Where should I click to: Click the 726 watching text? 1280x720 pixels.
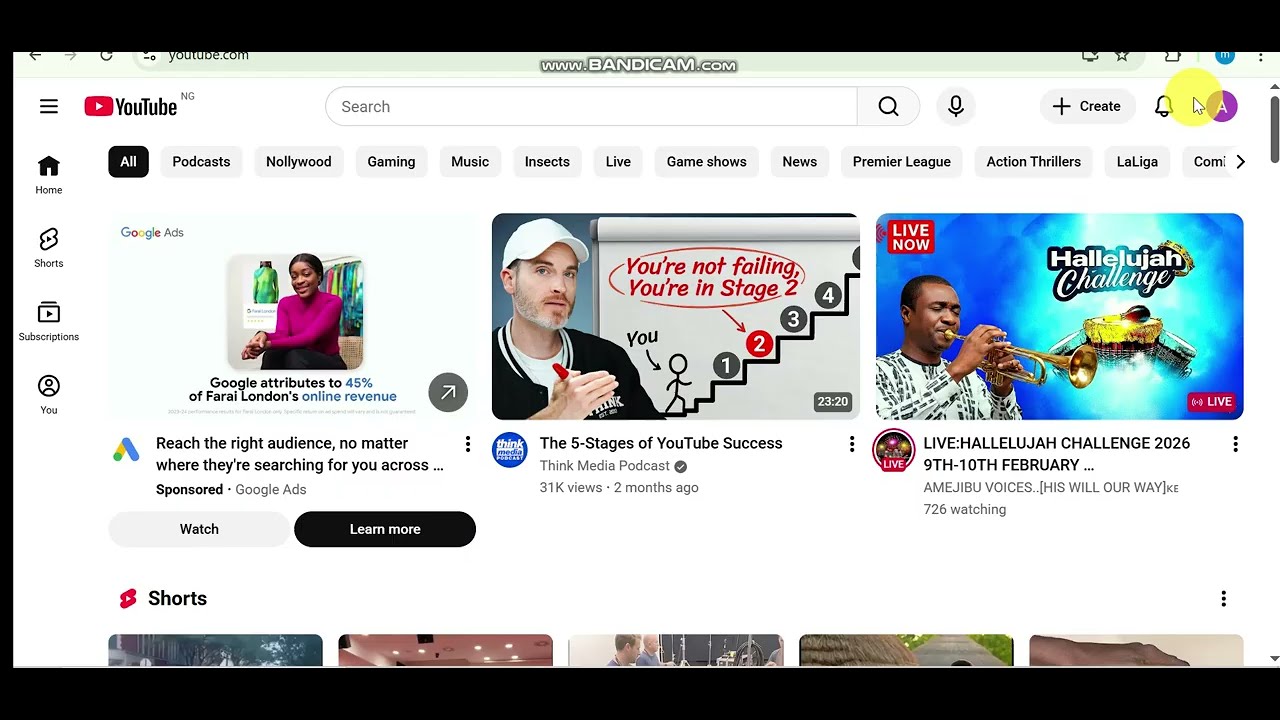pyautogui.click(x=965, y=510)
